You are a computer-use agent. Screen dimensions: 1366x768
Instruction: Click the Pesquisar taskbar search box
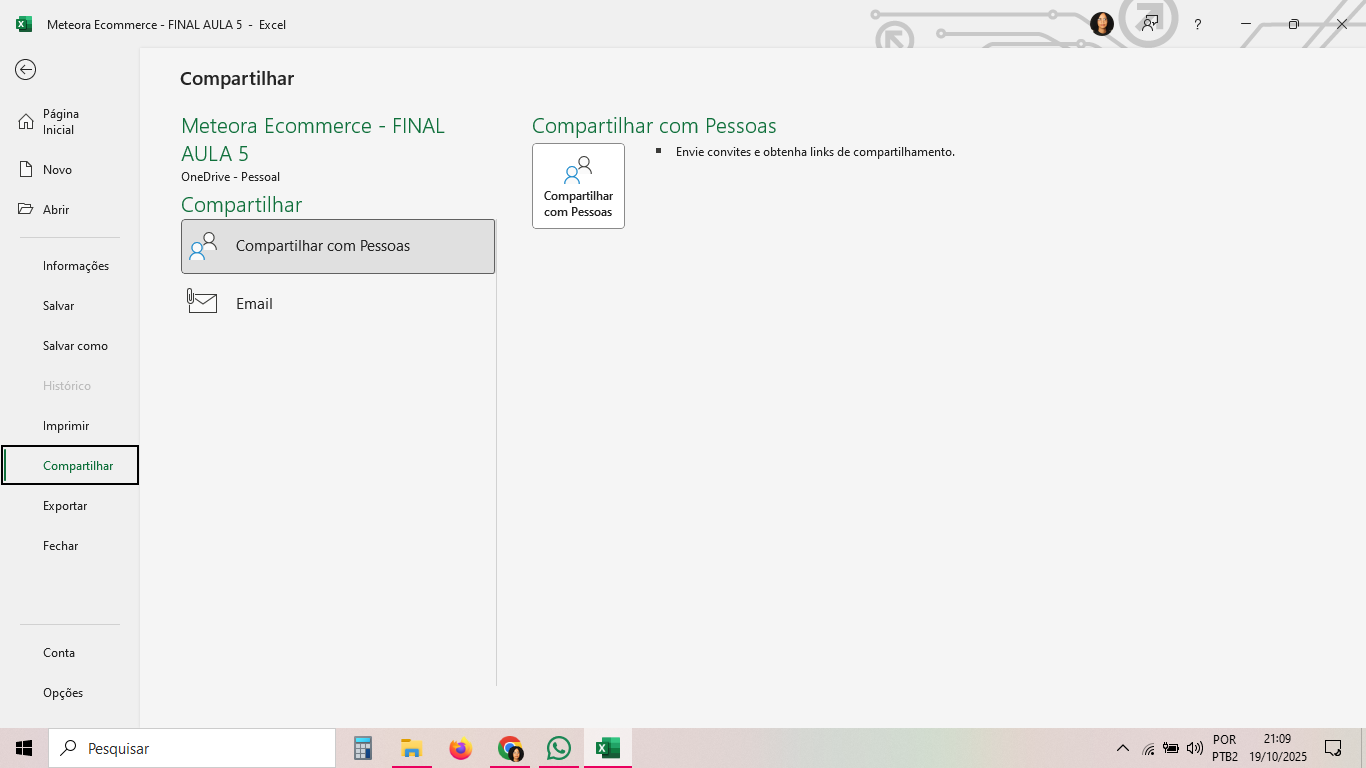(x=192, y=748)
